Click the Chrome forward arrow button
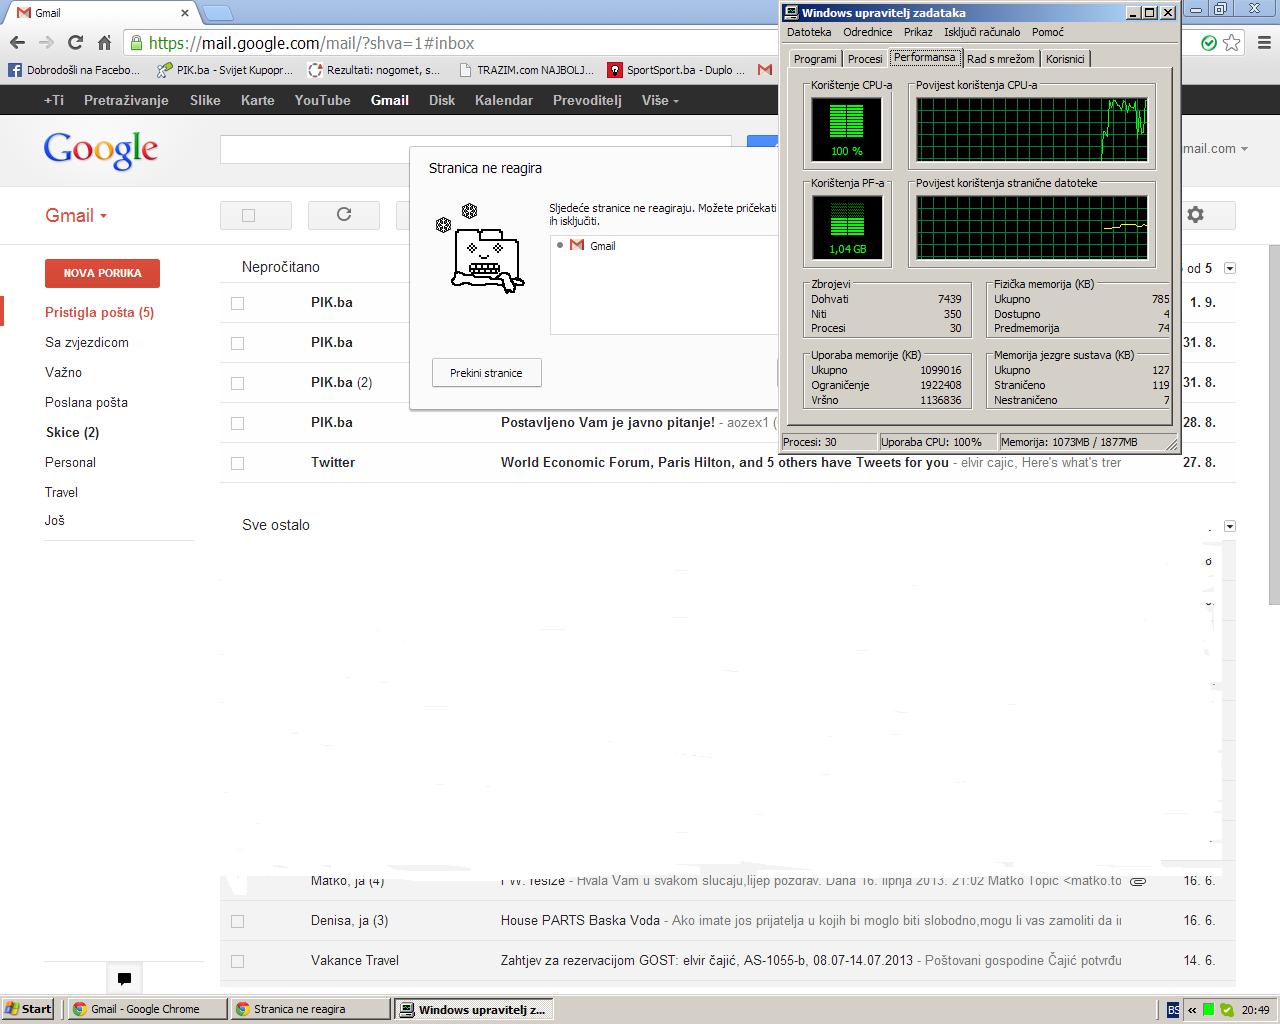Image resolution: width=1280 pixels, height=1024 pixels. coord(46,42)
